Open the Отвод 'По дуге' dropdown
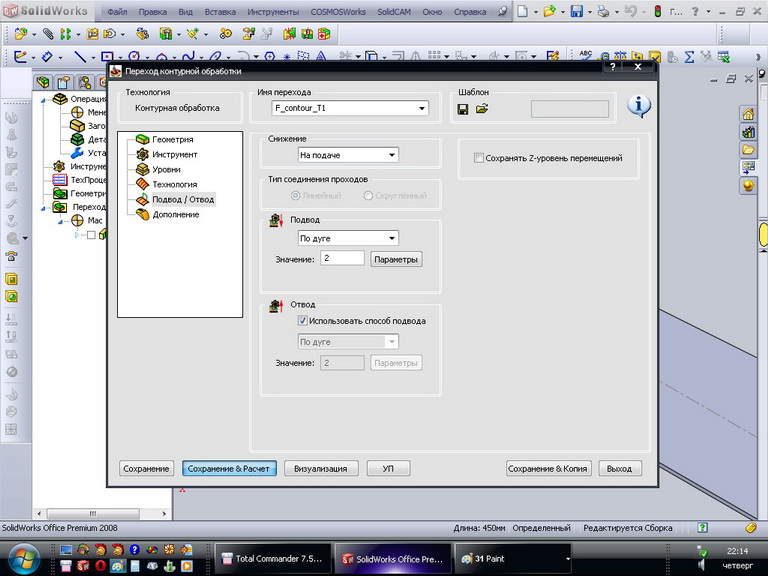The image size is (768, 576). 392,342
